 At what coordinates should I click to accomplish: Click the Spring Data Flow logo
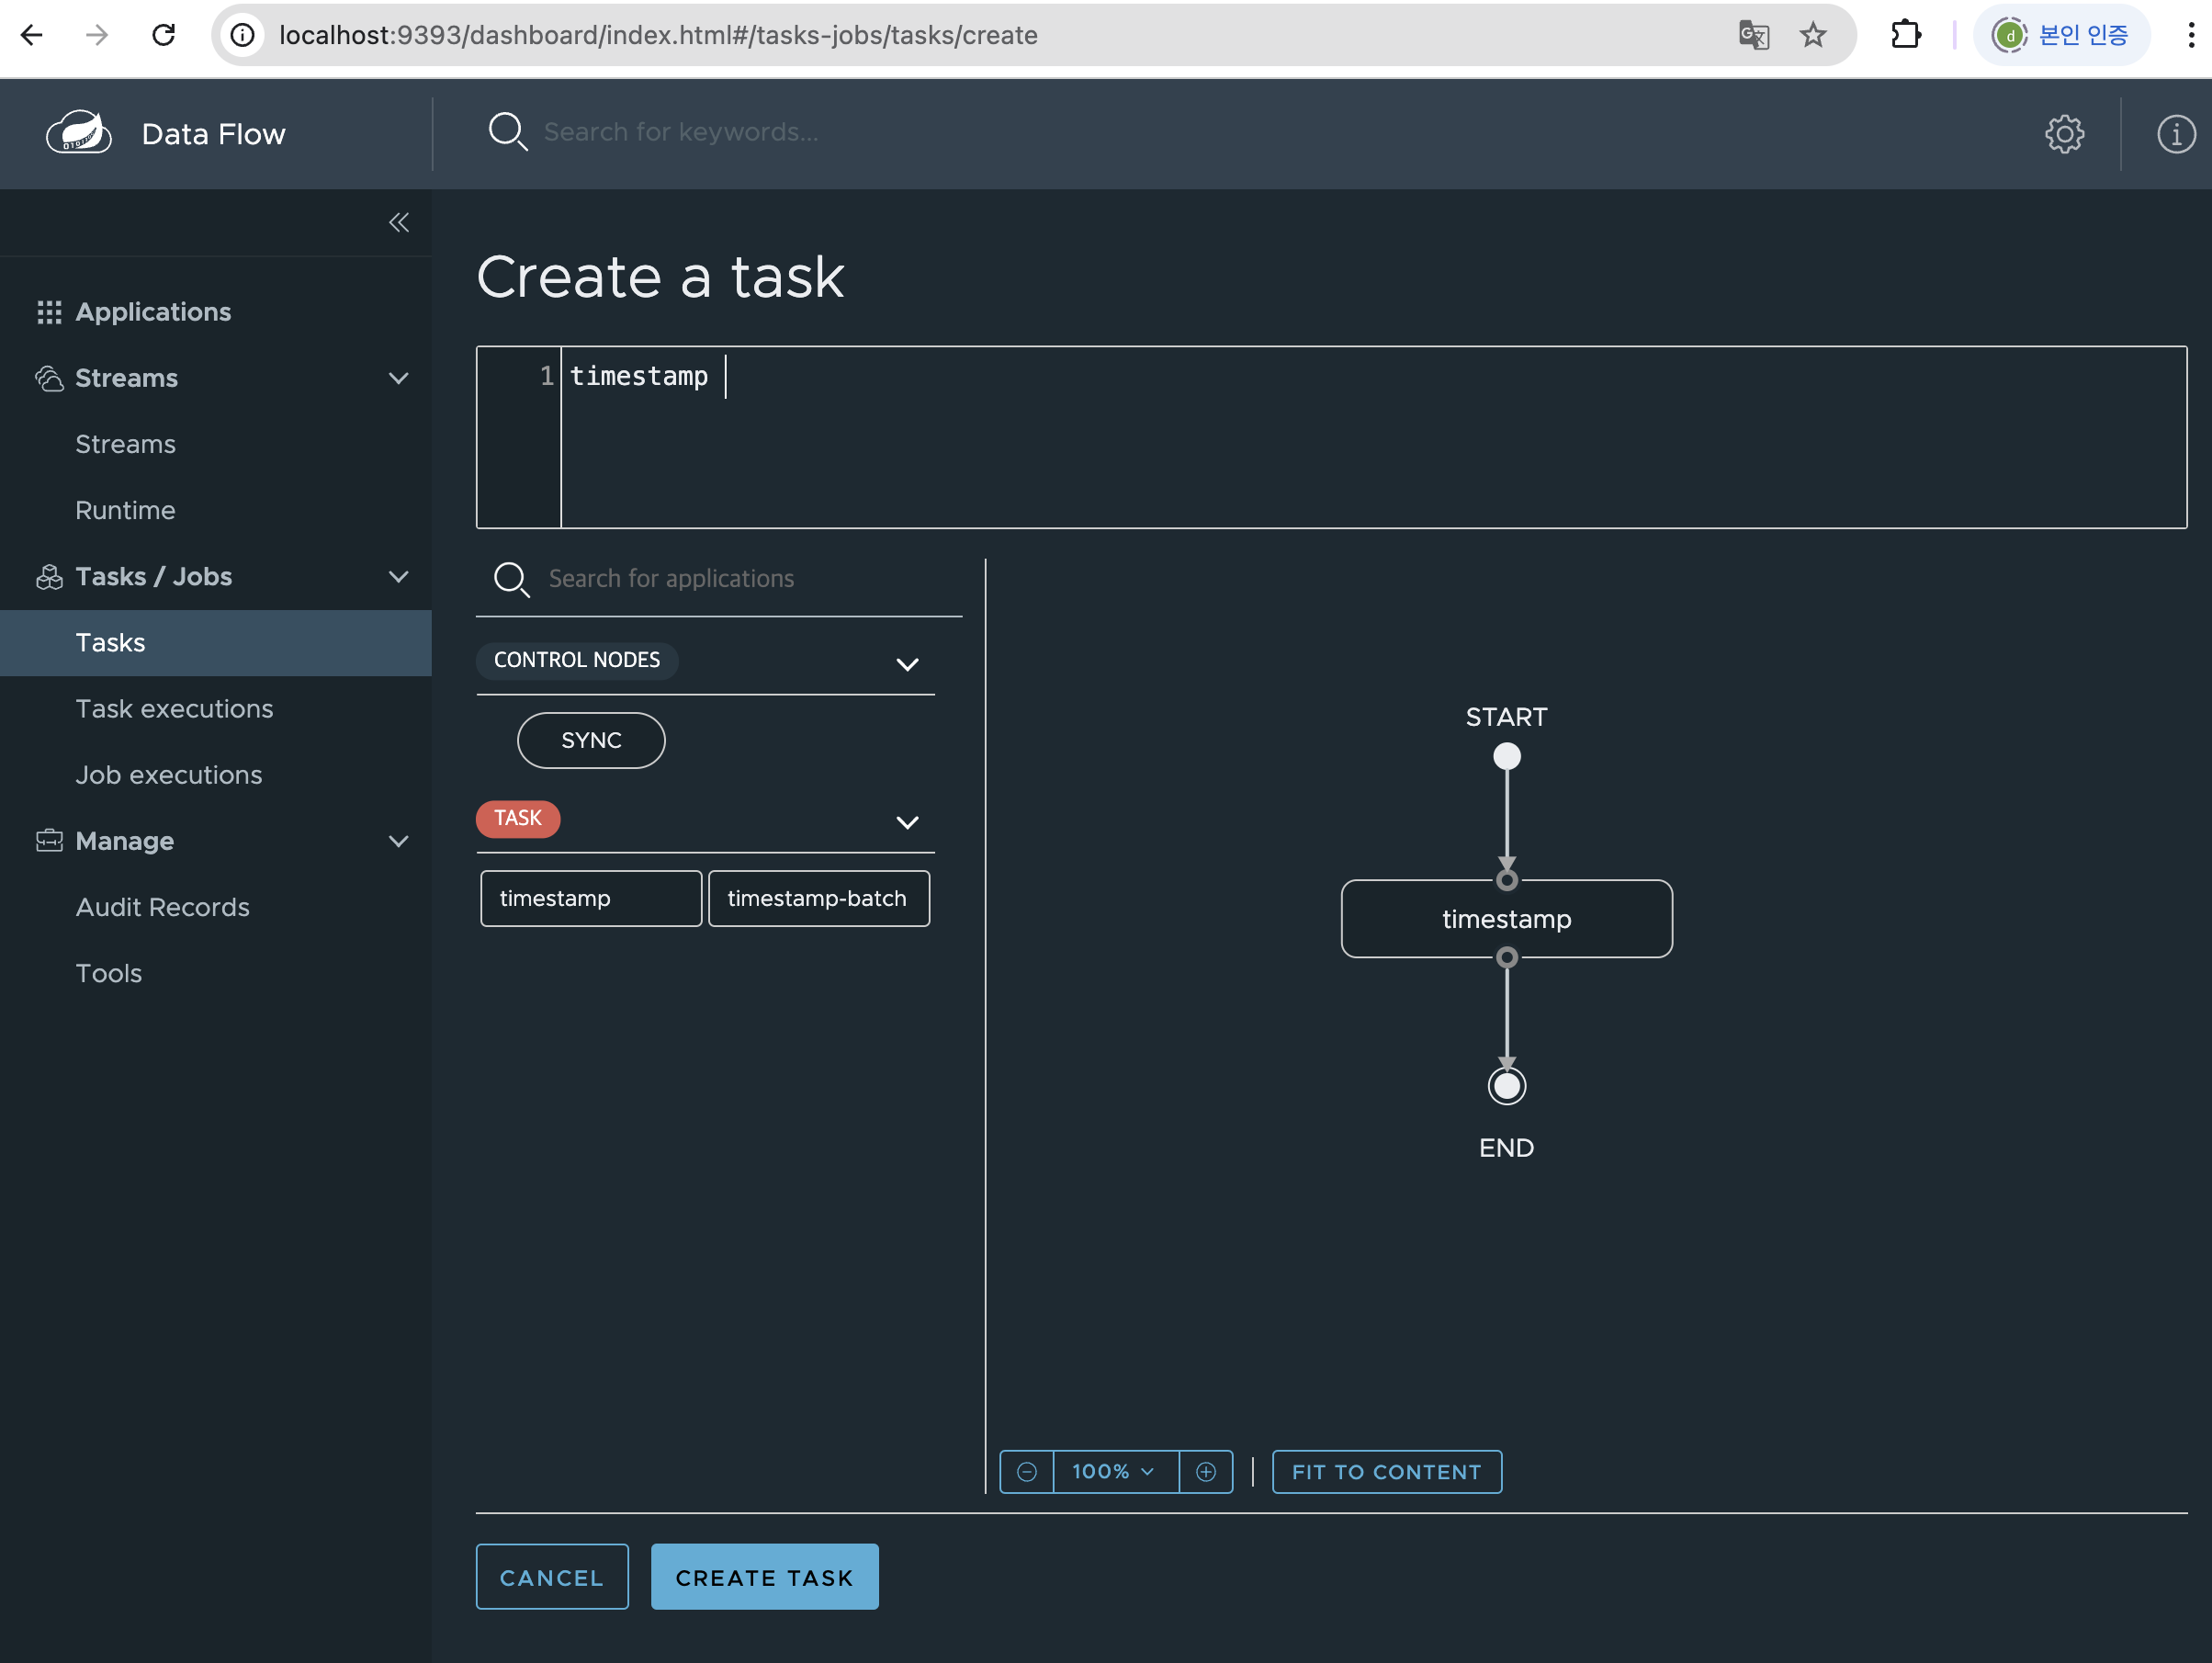[x=79, y=133]
